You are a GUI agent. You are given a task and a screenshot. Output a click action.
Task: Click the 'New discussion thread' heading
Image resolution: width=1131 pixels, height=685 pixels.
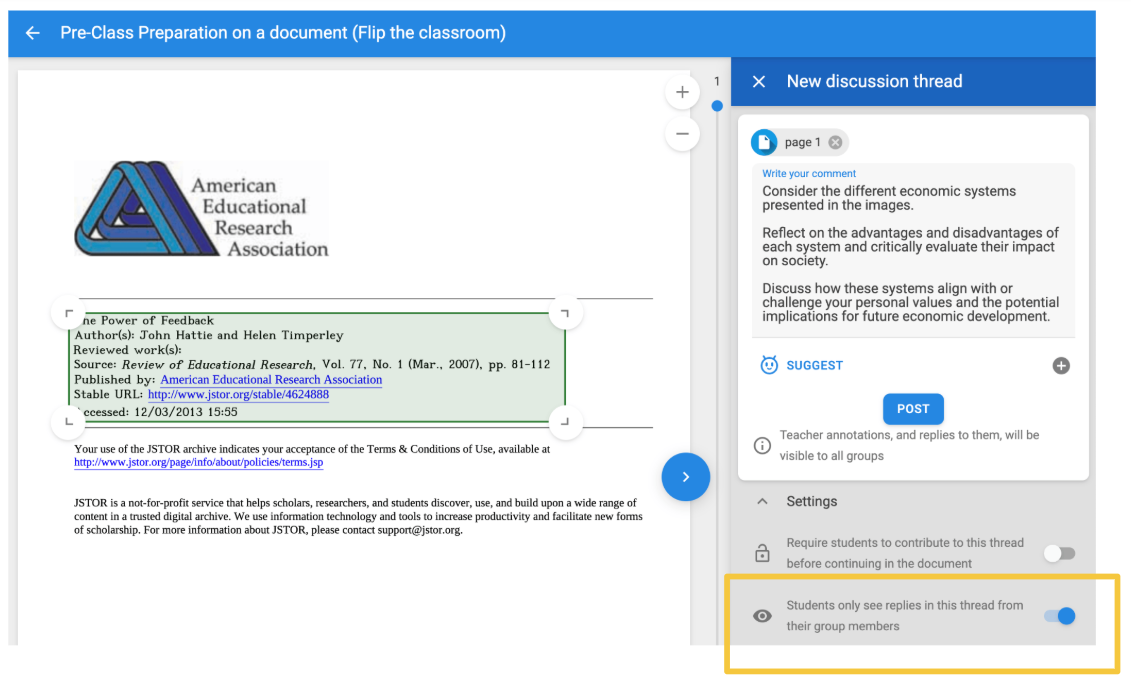pyautogui.click(x=874, y=81)
